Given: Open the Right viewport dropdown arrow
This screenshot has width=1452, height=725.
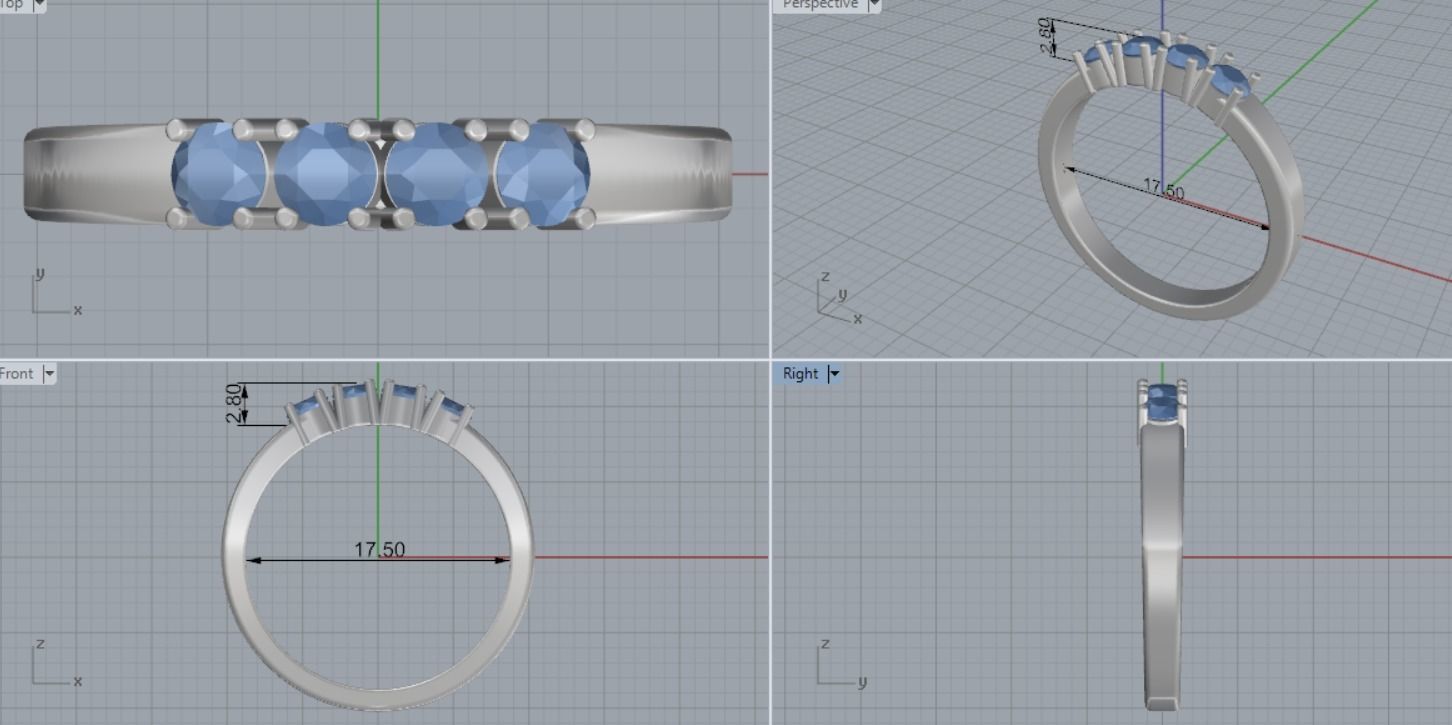Looking at the screenshot, I should (x=835, y=374).
